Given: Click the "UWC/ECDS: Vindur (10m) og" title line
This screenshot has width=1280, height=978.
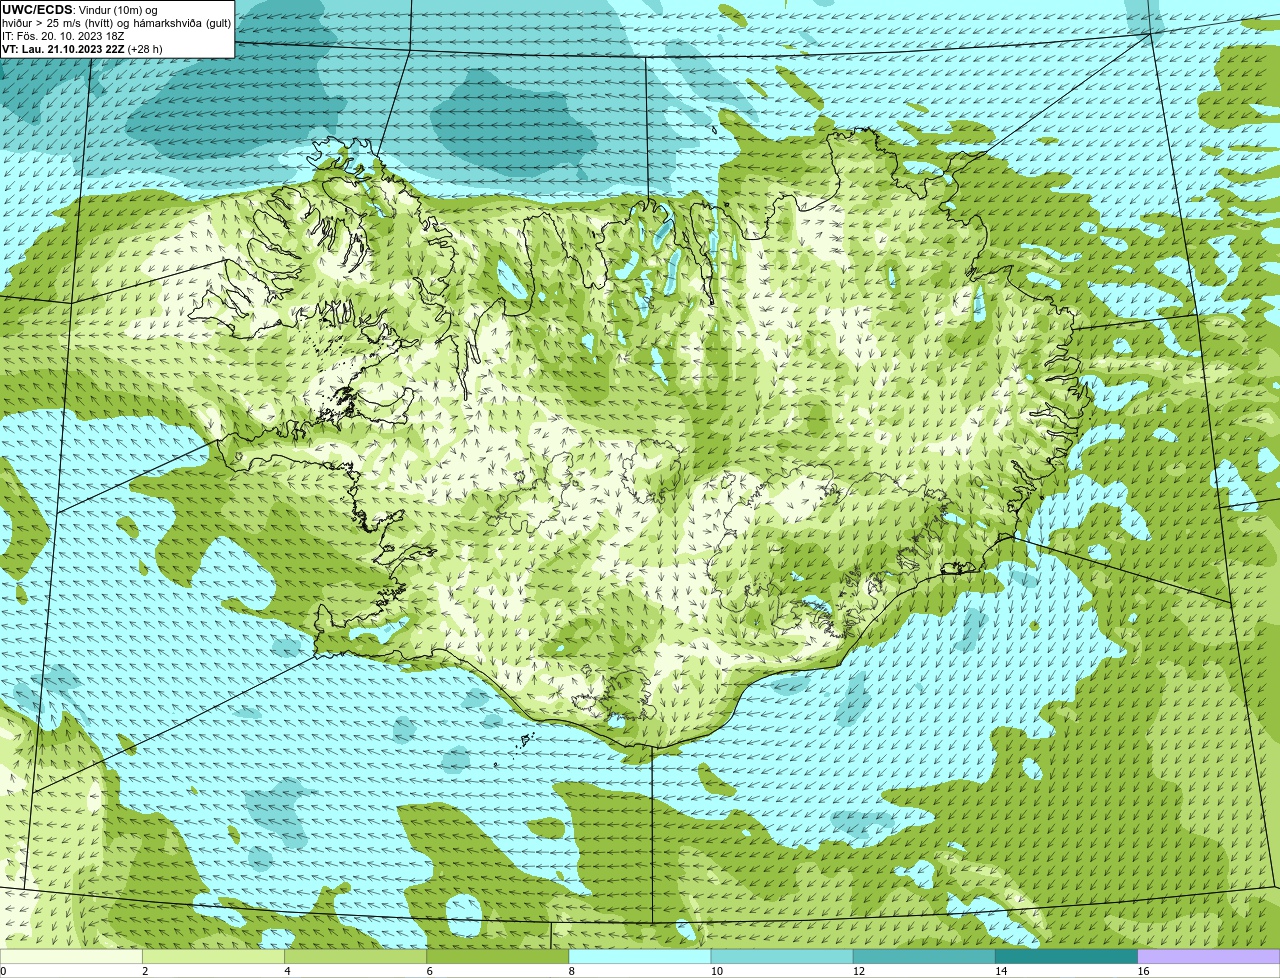Looking at the screenshot, I should click(80, 10).
